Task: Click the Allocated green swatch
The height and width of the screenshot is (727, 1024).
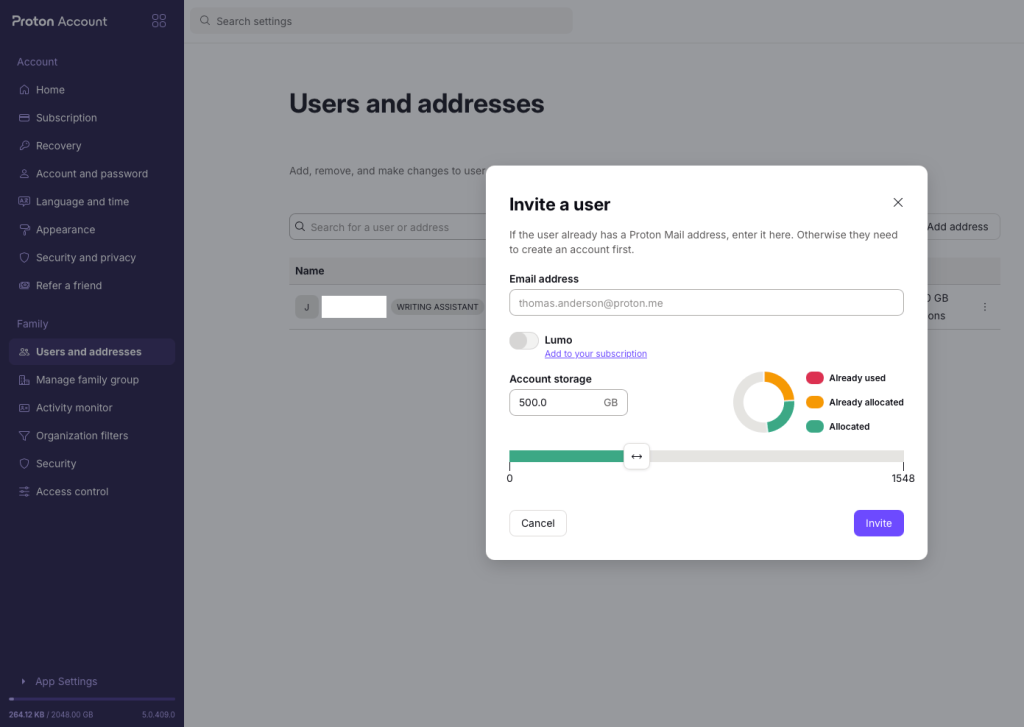Action: tap(814, 427)
